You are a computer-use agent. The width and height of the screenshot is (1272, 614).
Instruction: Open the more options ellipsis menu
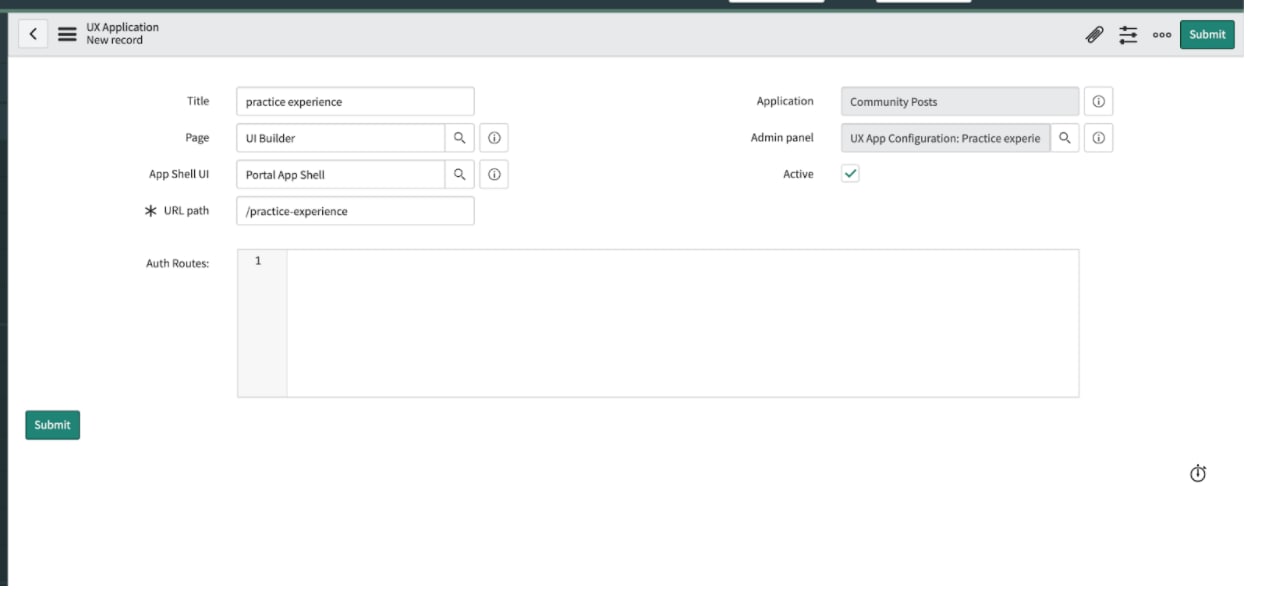pos(1162,34)
